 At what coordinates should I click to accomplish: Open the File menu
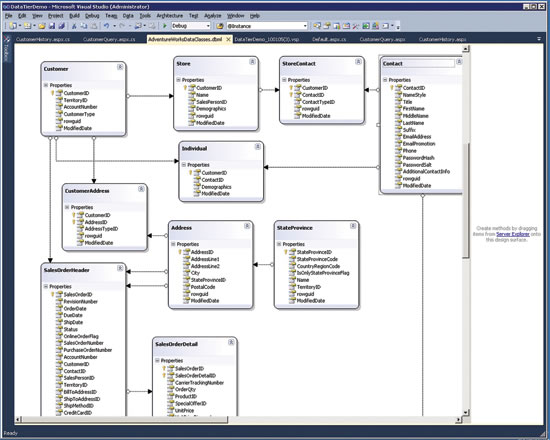click(9, 16)
